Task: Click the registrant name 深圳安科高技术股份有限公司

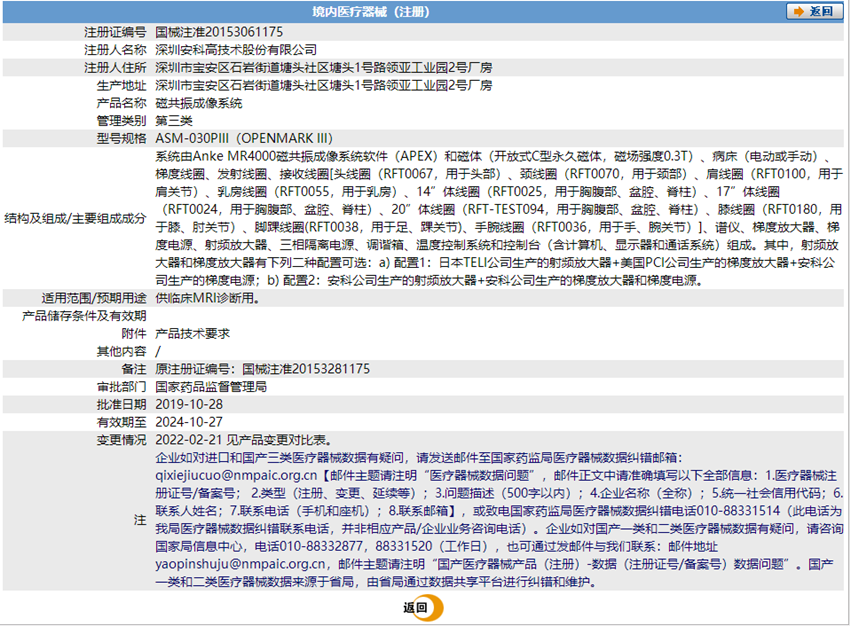Action: click(236, 50)
